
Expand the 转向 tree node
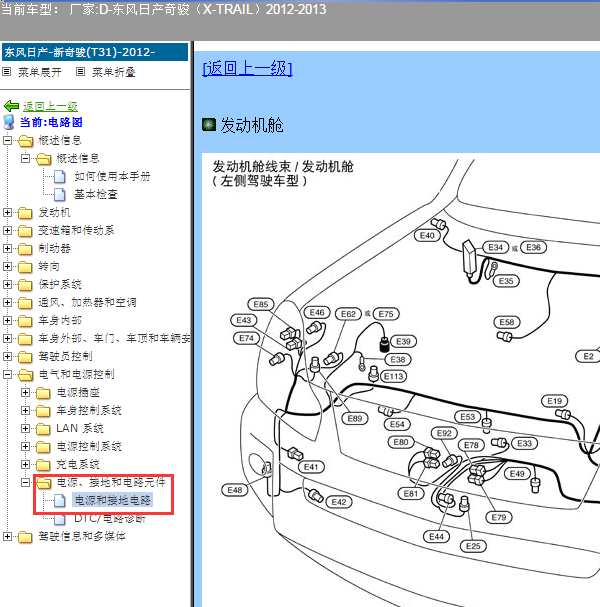pyautogui.click(x=7, y=266)
